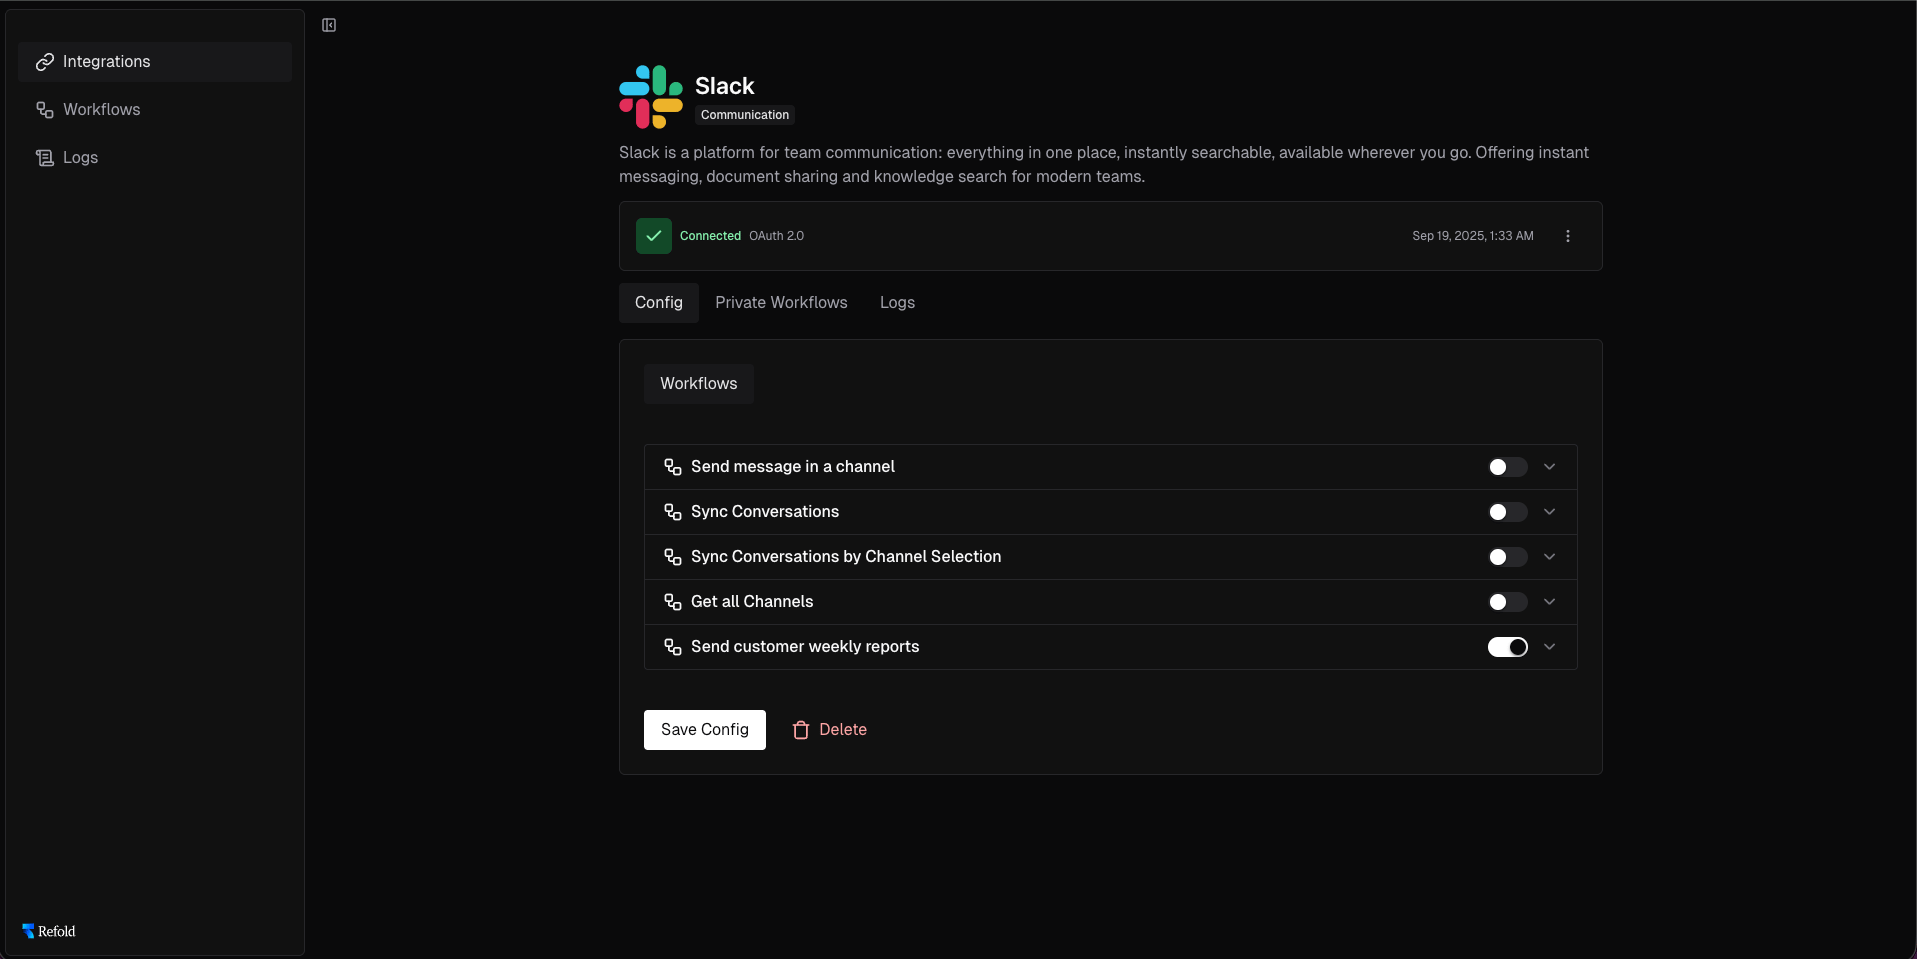Click workflow icon beside Send message in a channel
1917x959 pixels.
(x=673, y=467)
